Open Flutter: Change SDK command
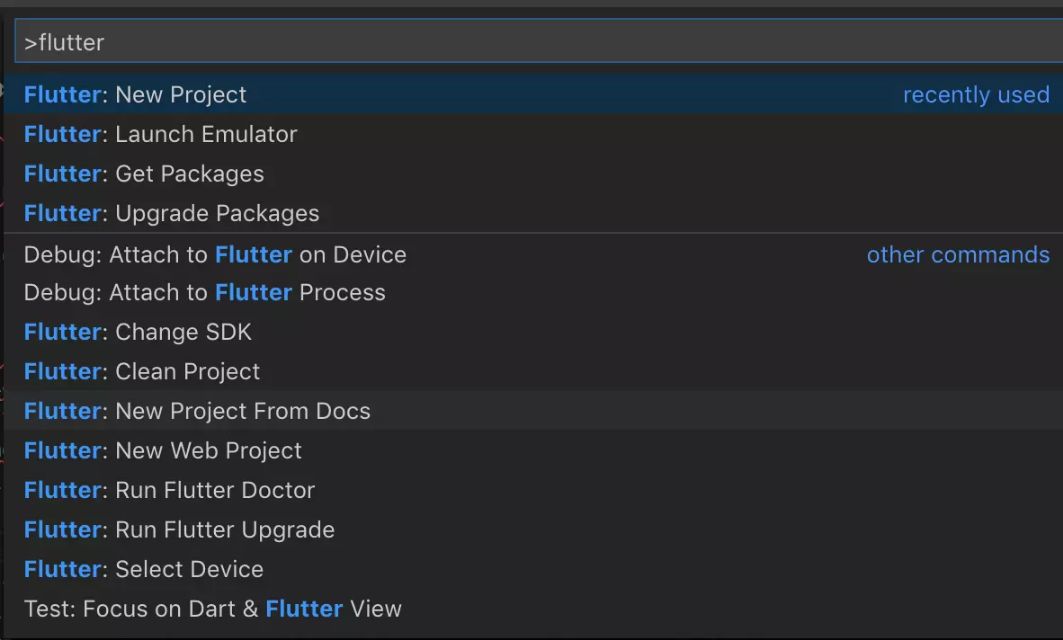The width and height of the screenshot is (1063, 640). pos(138,332)
